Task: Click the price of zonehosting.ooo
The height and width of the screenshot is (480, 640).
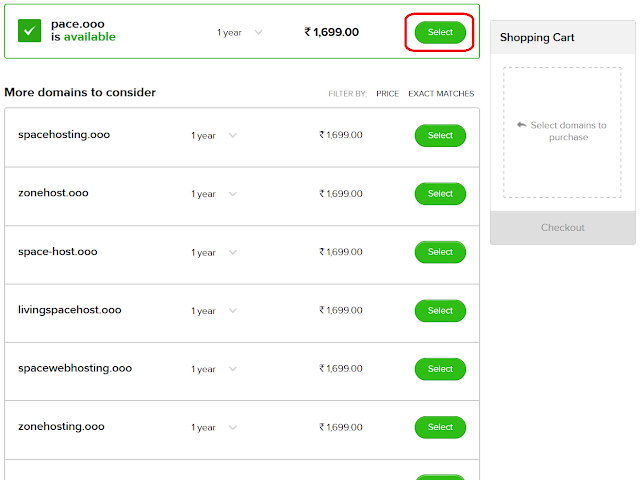Action: tap(341, 427)
